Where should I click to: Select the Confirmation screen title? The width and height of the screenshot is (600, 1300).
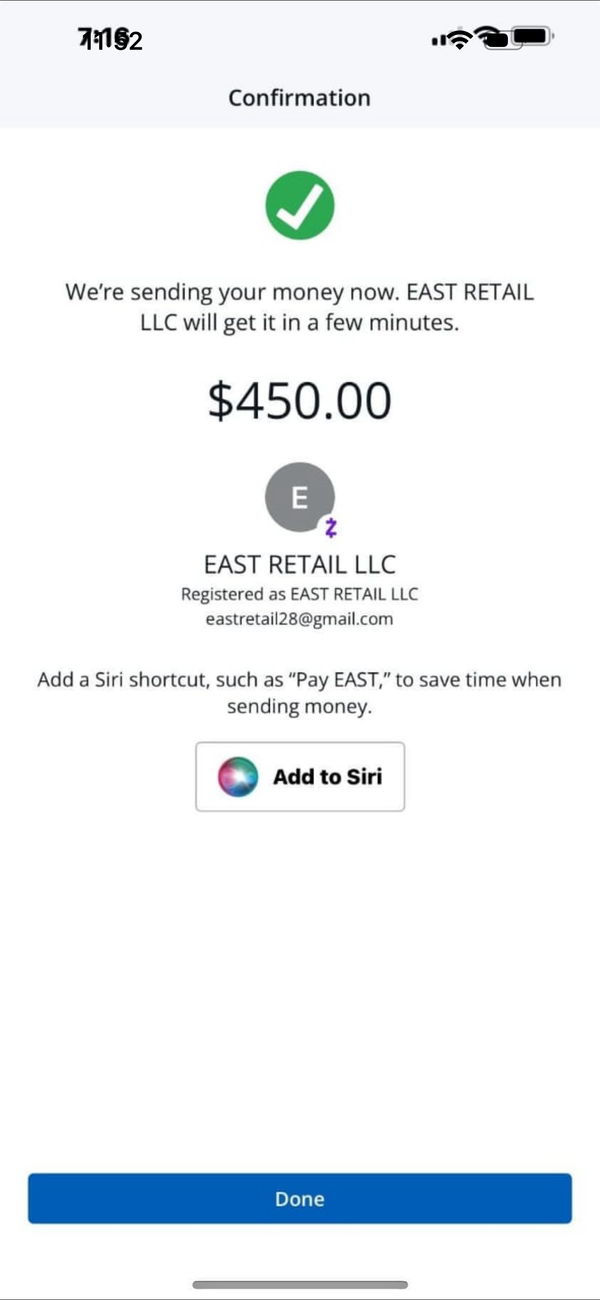pos(300,98)
